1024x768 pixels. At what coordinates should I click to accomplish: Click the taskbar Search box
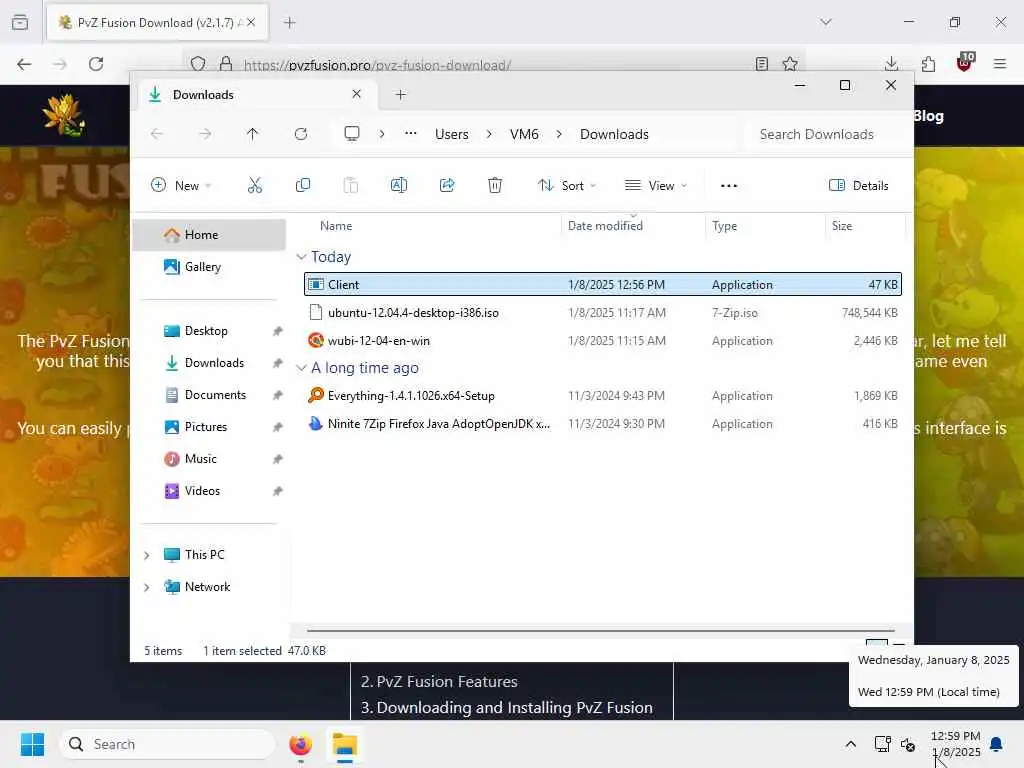[168, 744]
